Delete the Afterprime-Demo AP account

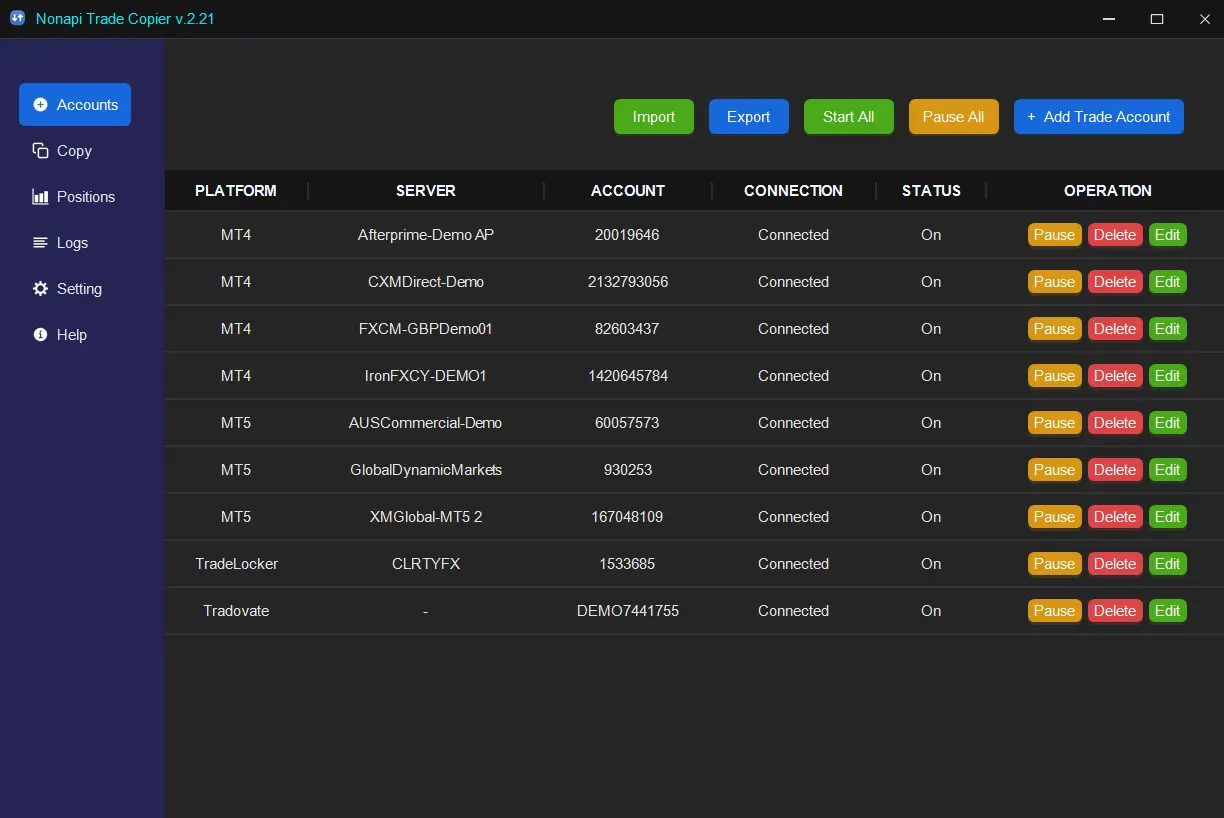(x=1115, y=235)
